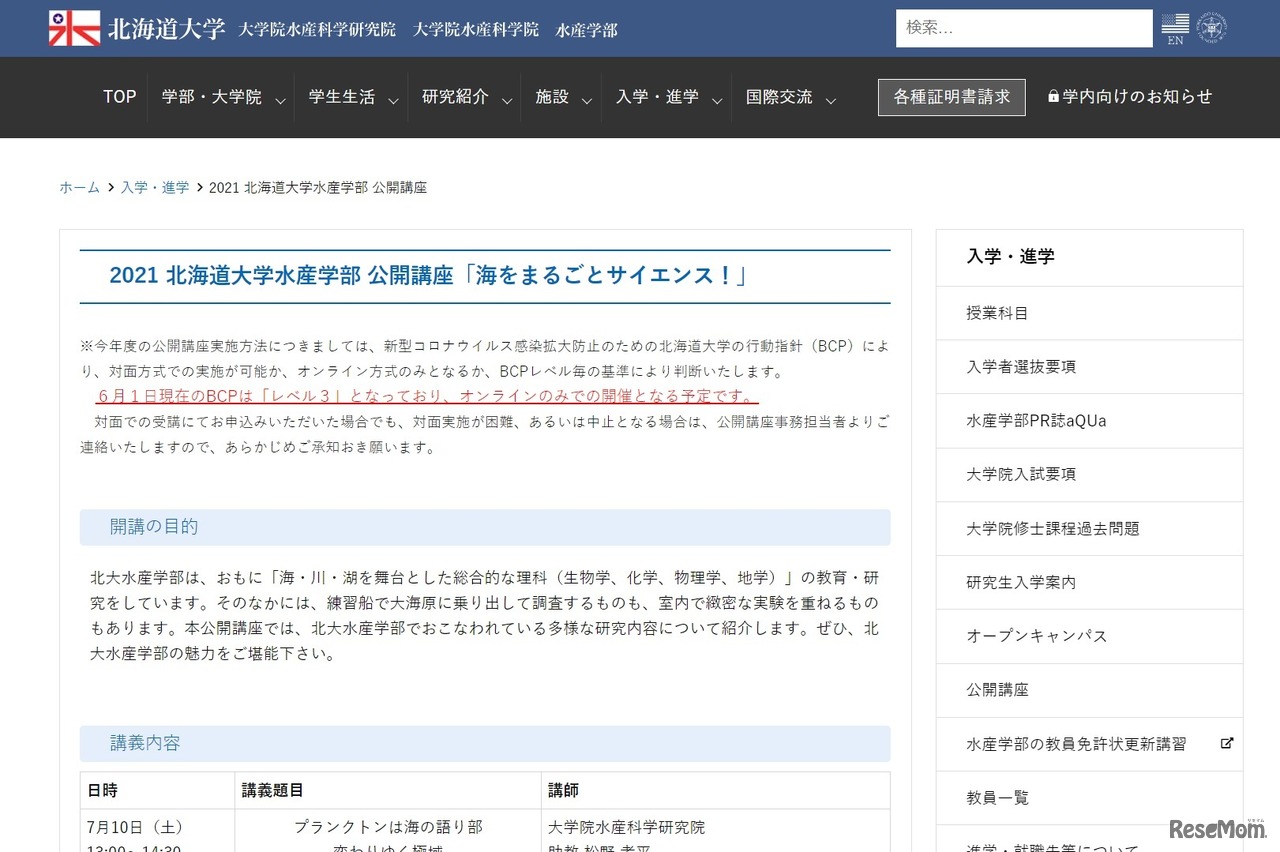Click the lock icon for 学内向けのお知らせ
The width and height of the screenshot is (1280, 852).
[1053, 97]
